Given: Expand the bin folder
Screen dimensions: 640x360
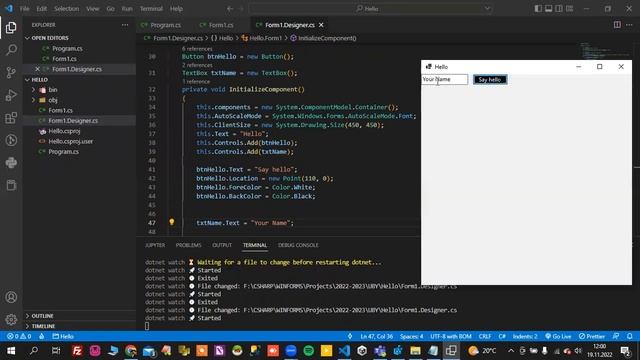Looking at the screenshot, I should point(53,90).
